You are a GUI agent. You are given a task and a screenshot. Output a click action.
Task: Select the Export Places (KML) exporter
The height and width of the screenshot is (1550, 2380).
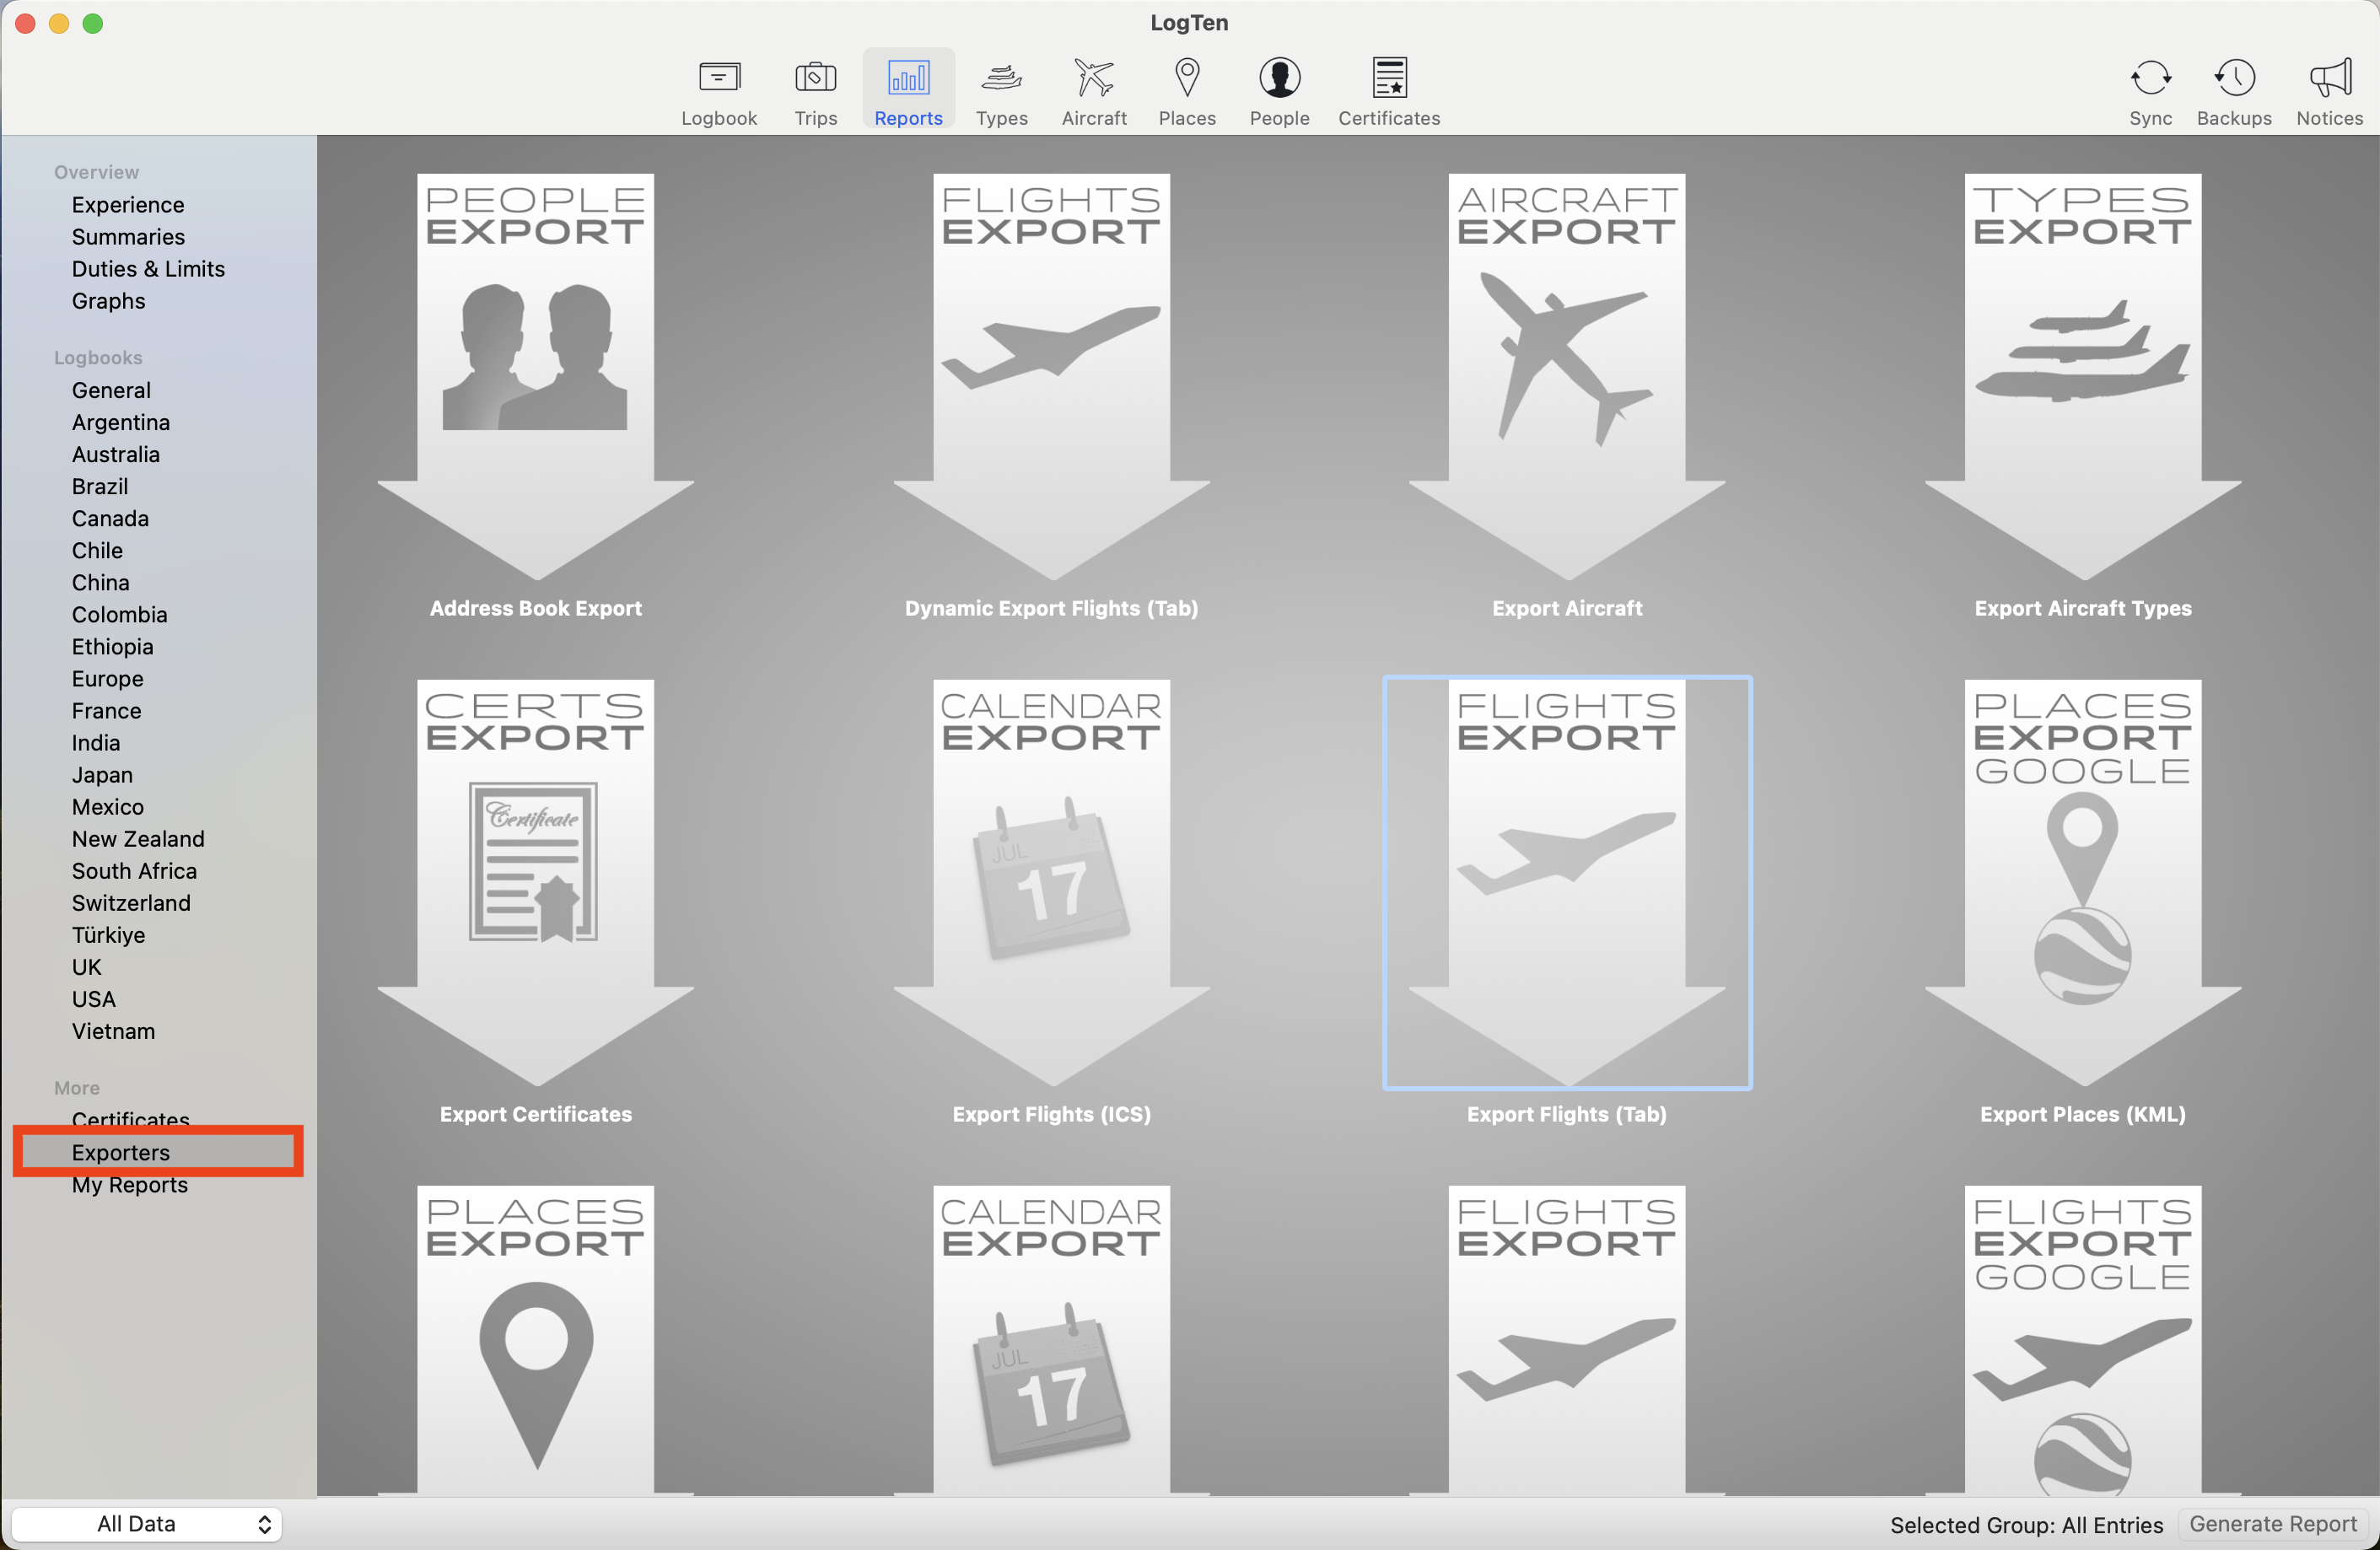(2083, 902)
